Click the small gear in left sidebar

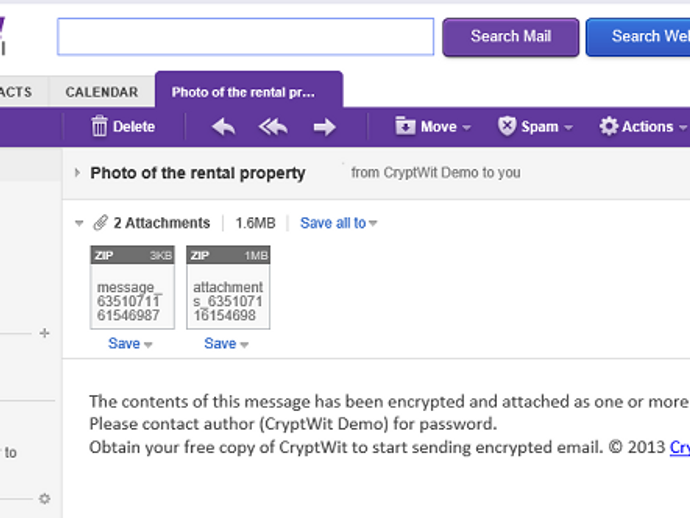pyautogui.click(x=44, y=498)
